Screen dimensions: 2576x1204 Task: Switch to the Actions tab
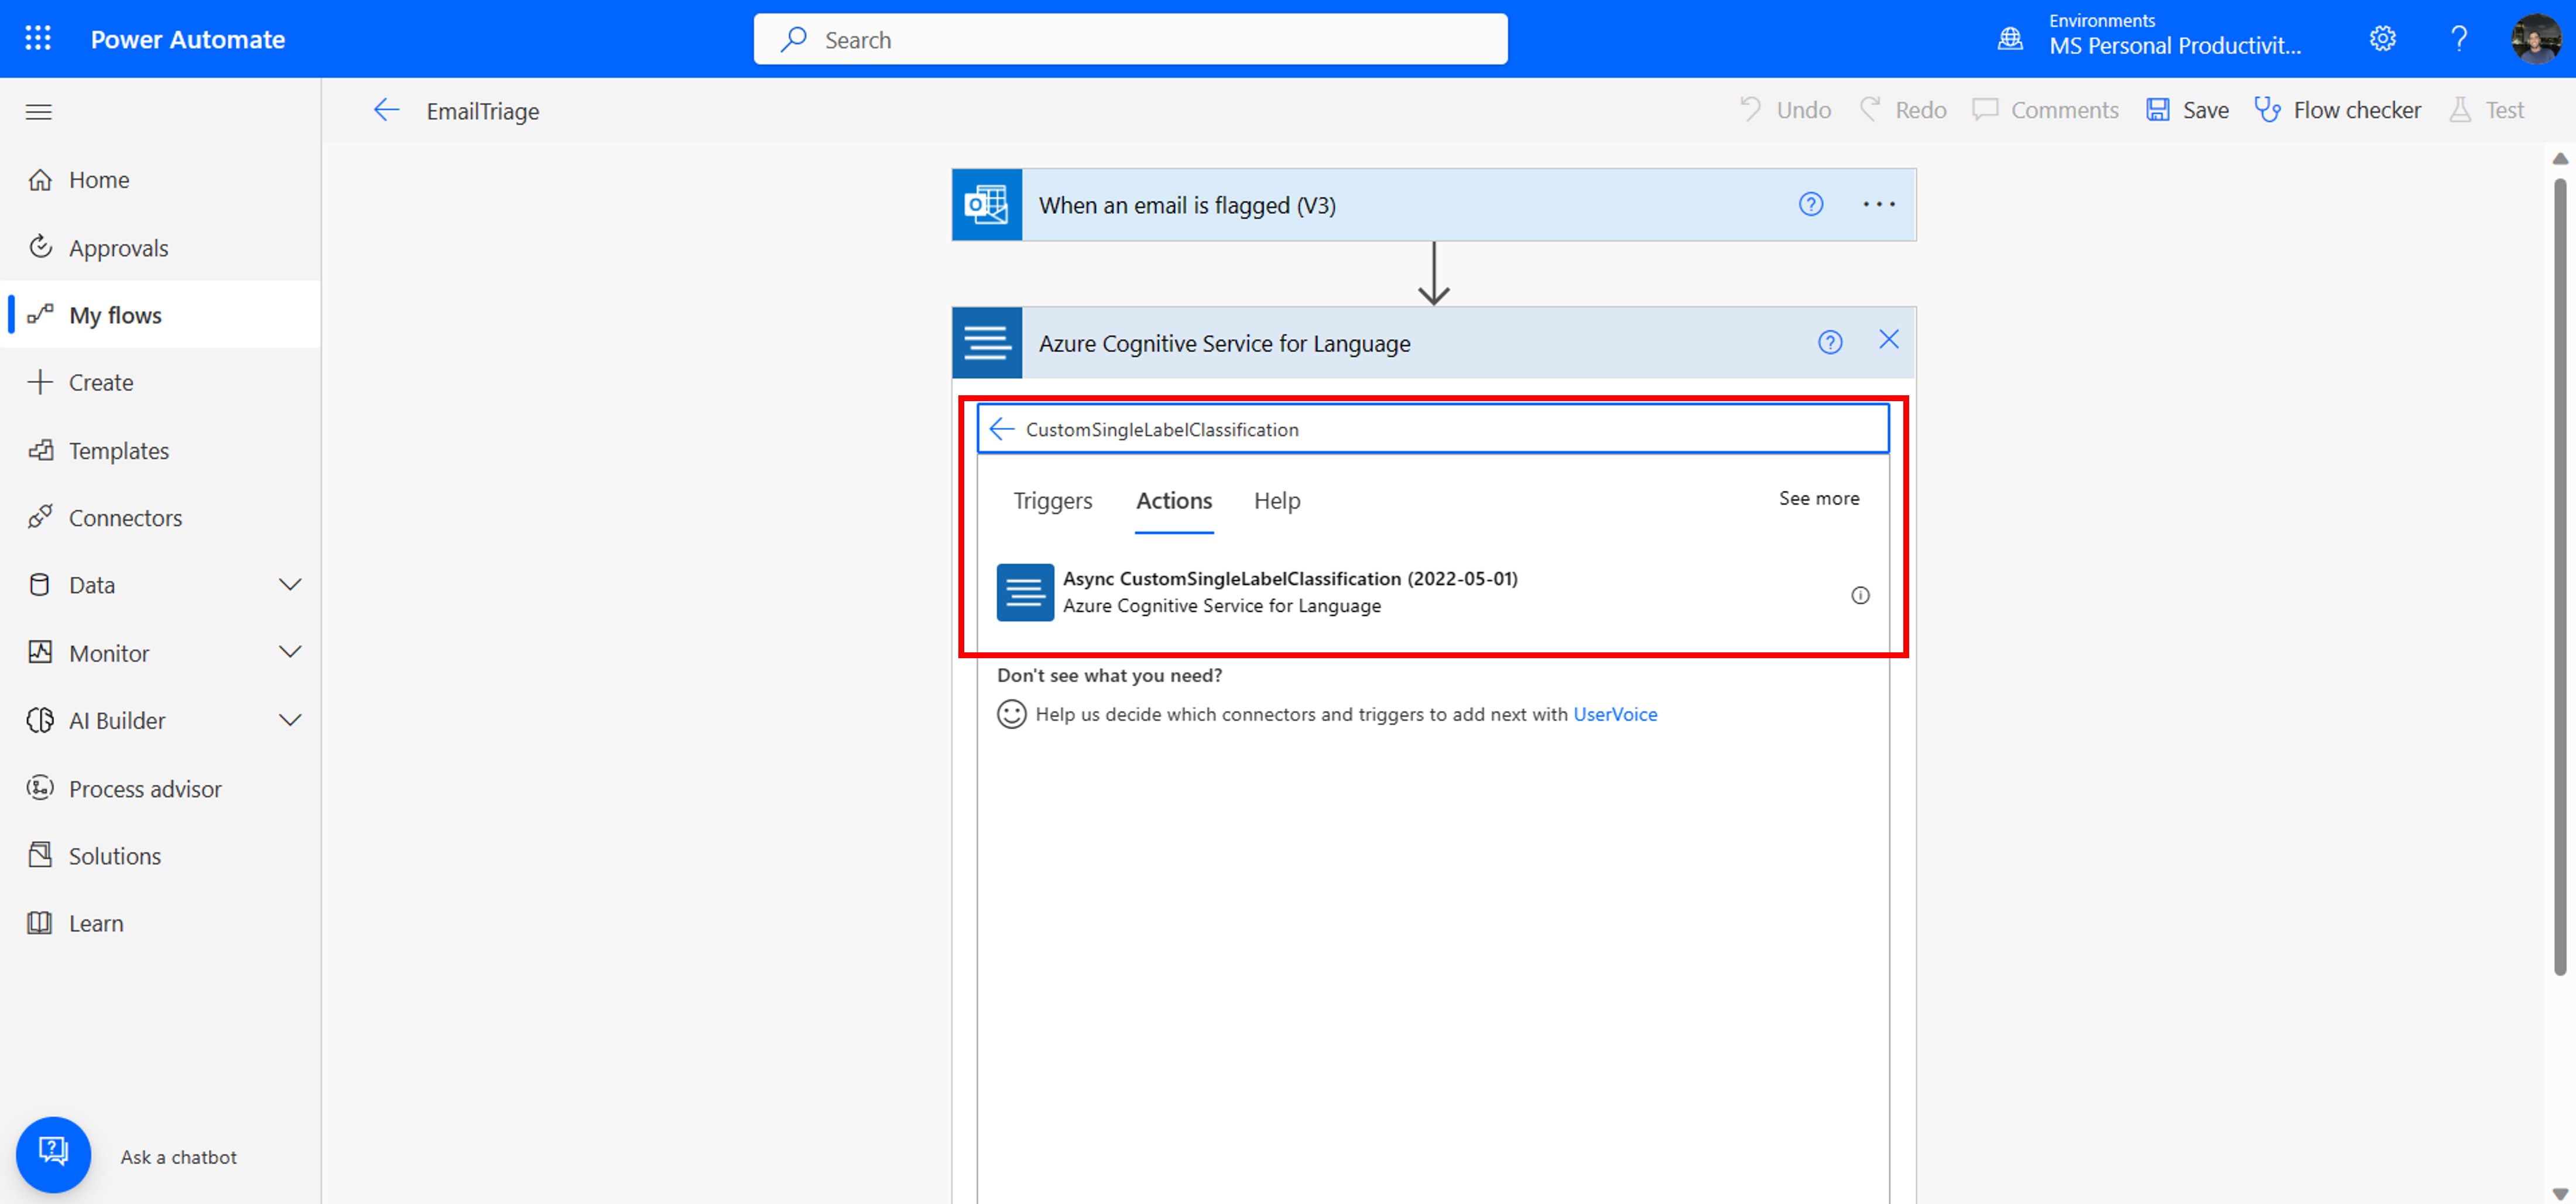point(1173,500)
